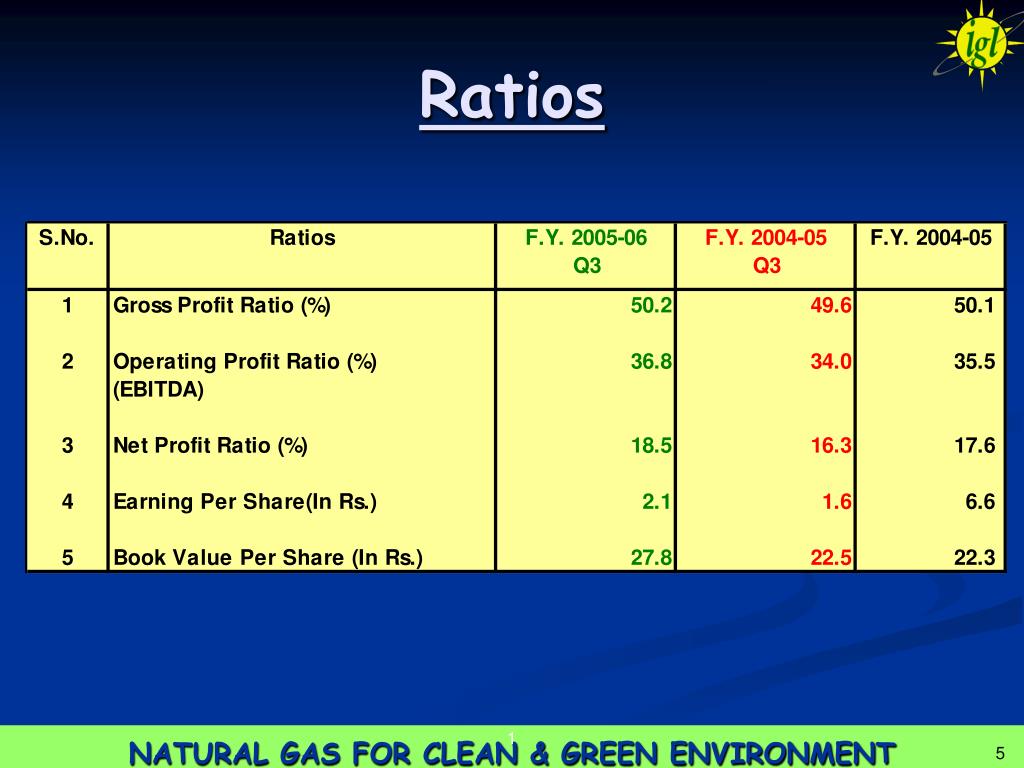Select serial number 5 in the S.No. column
1024x768 pixels.
[67, 558]
